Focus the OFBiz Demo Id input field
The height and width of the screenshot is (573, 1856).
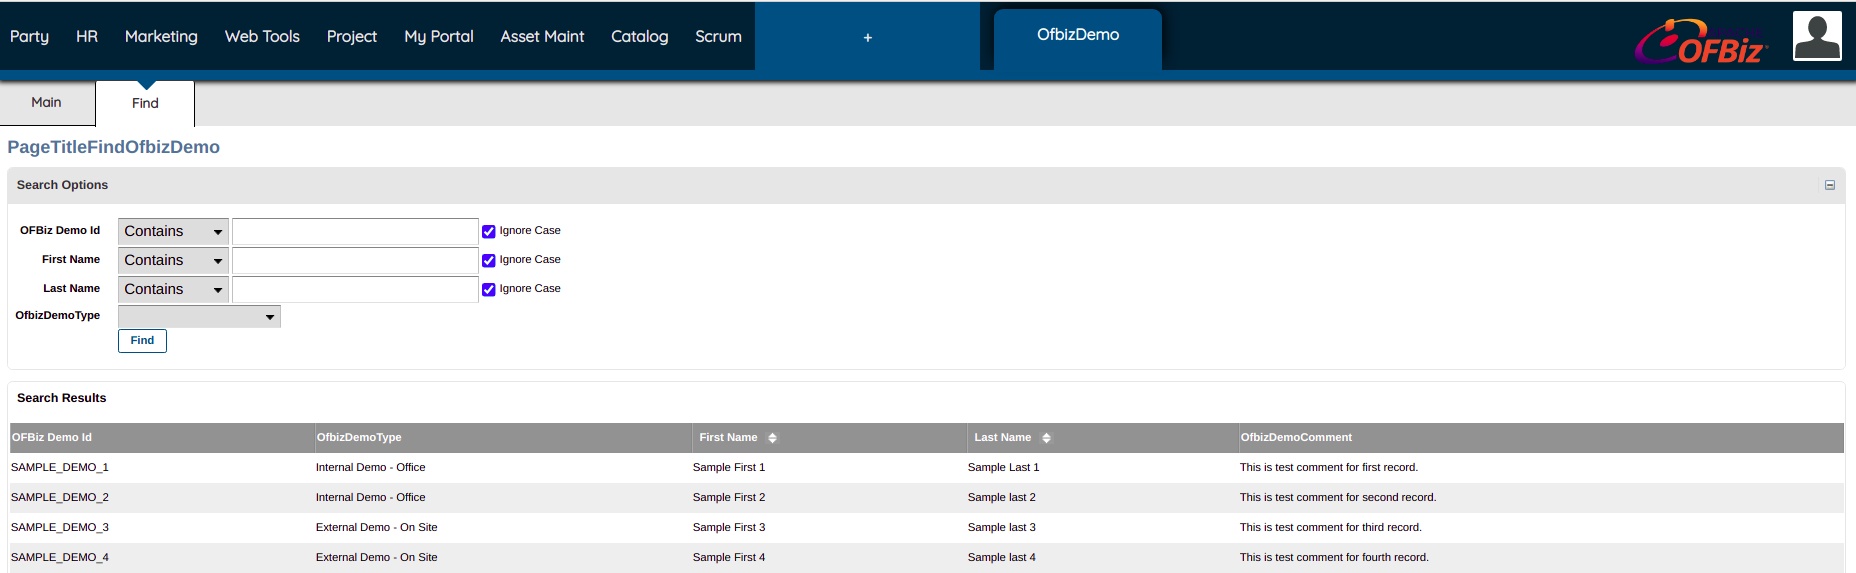(x=355, y=231)
